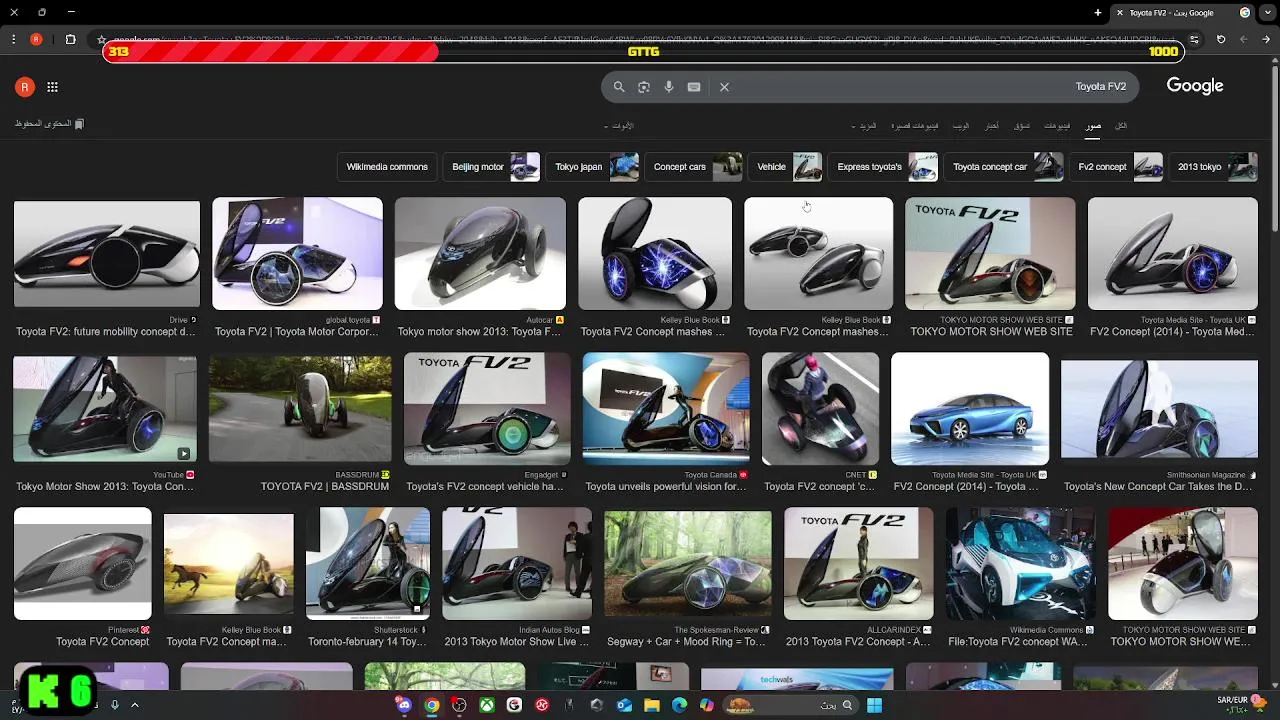Open link 'Toyota's FV2 concept vehicle ha...'
Viewport: 1280px width, 720px height.
pyautogui.click(x=485, y=487)
